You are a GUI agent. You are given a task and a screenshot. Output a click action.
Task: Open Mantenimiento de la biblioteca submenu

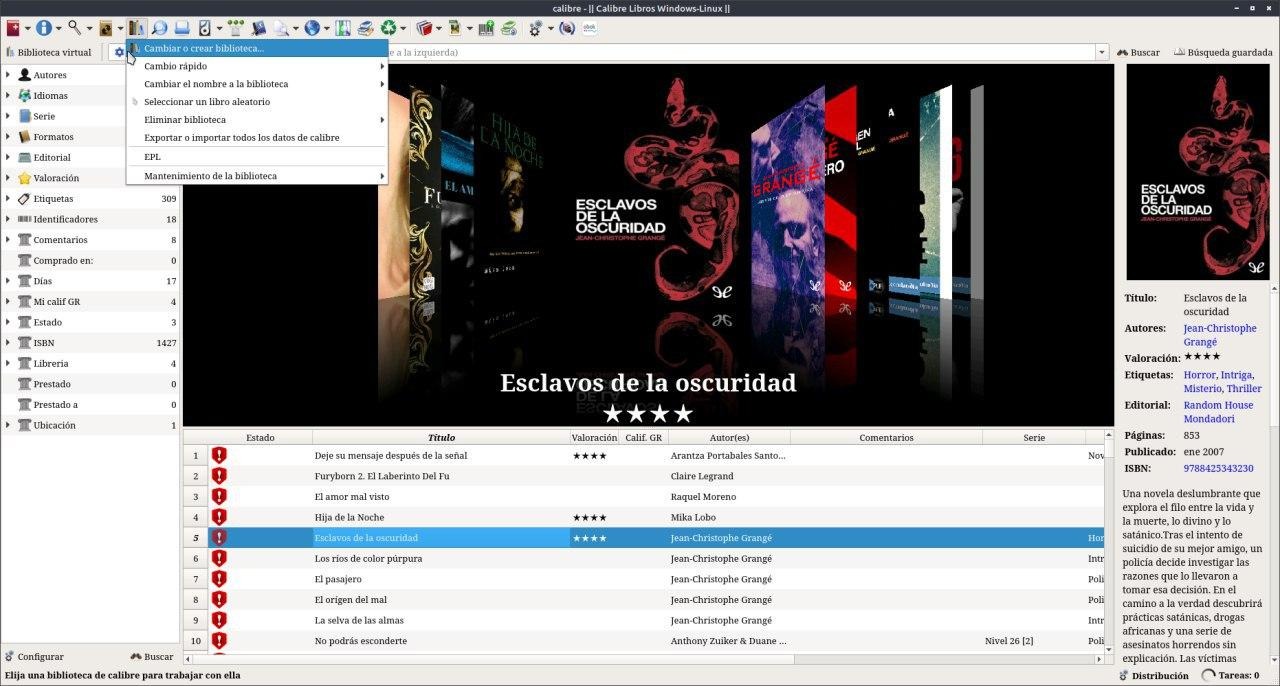coord(257,176)
